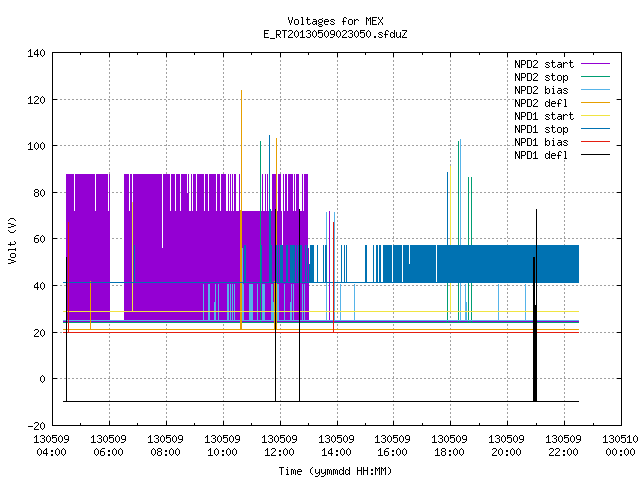Click the orange NPD2 defl legend line
The width and height of the screenshot is (640, 480).
(x=596, y=103)
